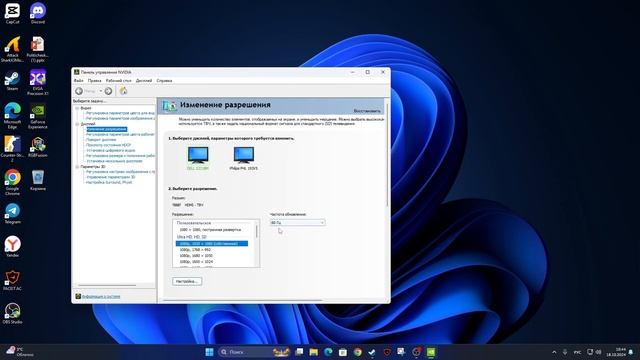Open Google Chrome desktop icon
Viewport: 640px width, 360px height.
(12, 182)
